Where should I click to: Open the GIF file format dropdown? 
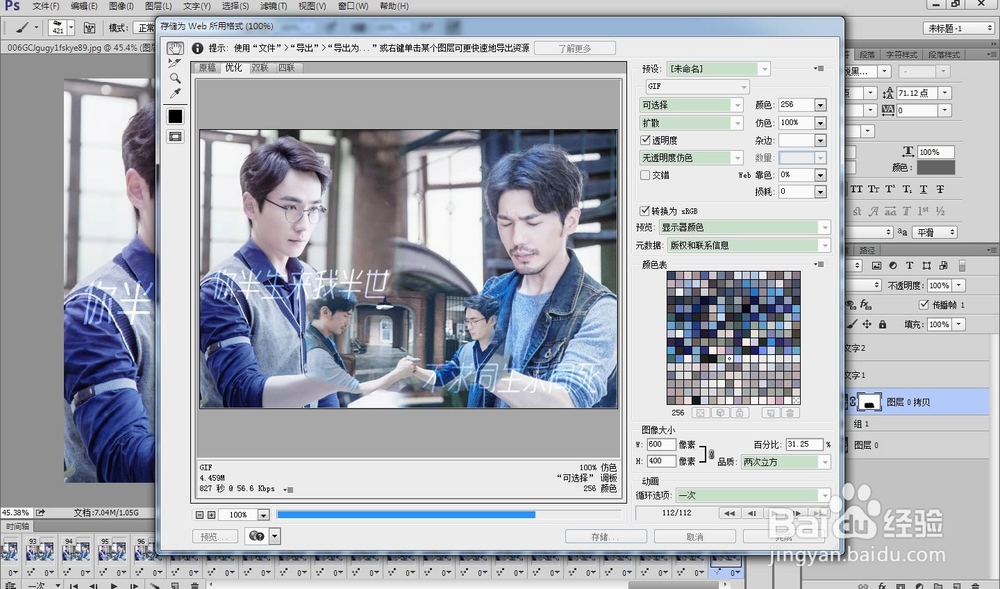tap(696, 86)
